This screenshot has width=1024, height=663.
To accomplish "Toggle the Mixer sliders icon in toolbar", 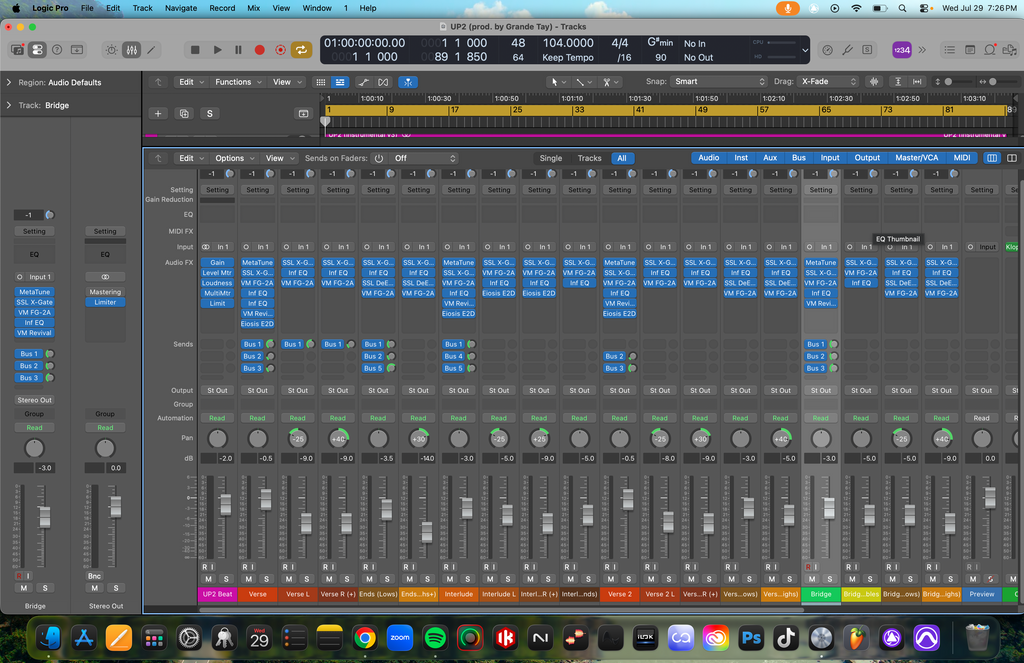I will tap(131, 50).
